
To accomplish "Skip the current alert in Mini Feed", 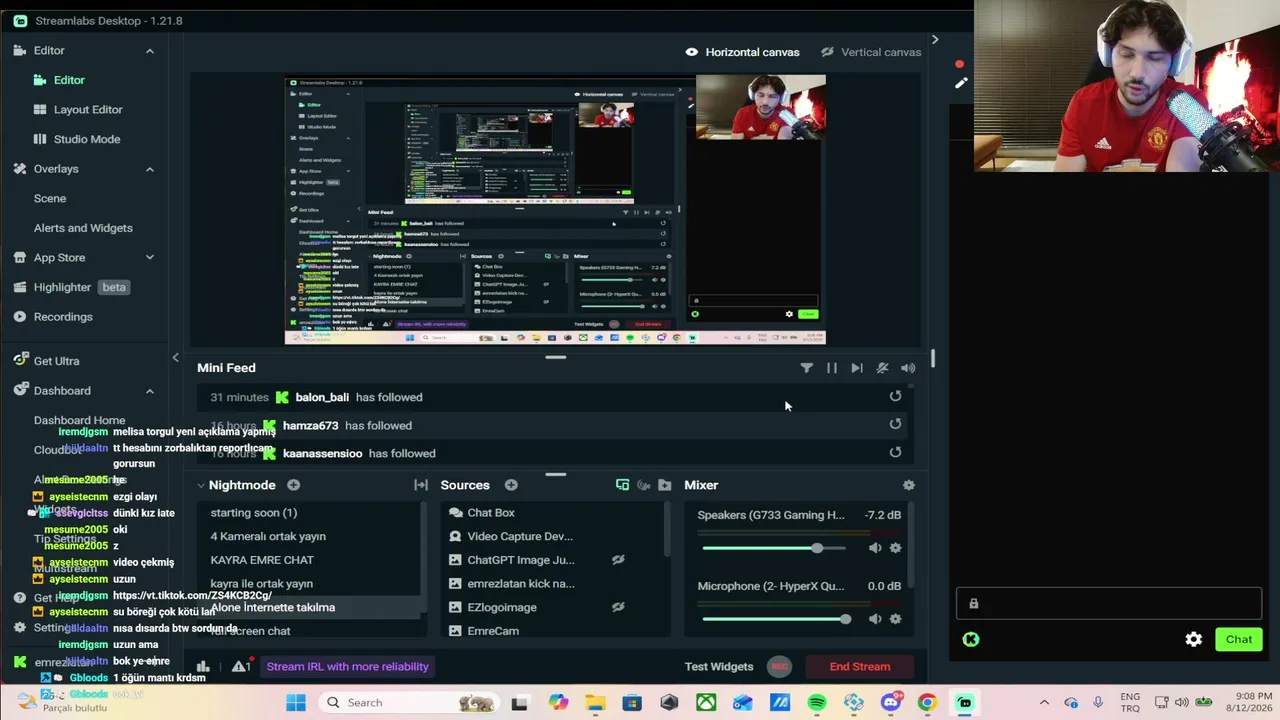I will 857,368.
